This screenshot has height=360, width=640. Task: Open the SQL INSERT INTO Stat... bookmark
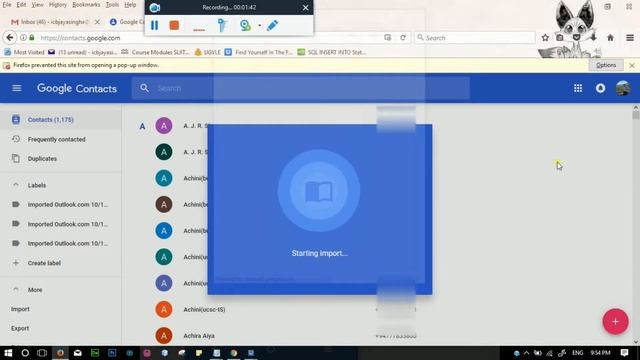pos(332,52)
